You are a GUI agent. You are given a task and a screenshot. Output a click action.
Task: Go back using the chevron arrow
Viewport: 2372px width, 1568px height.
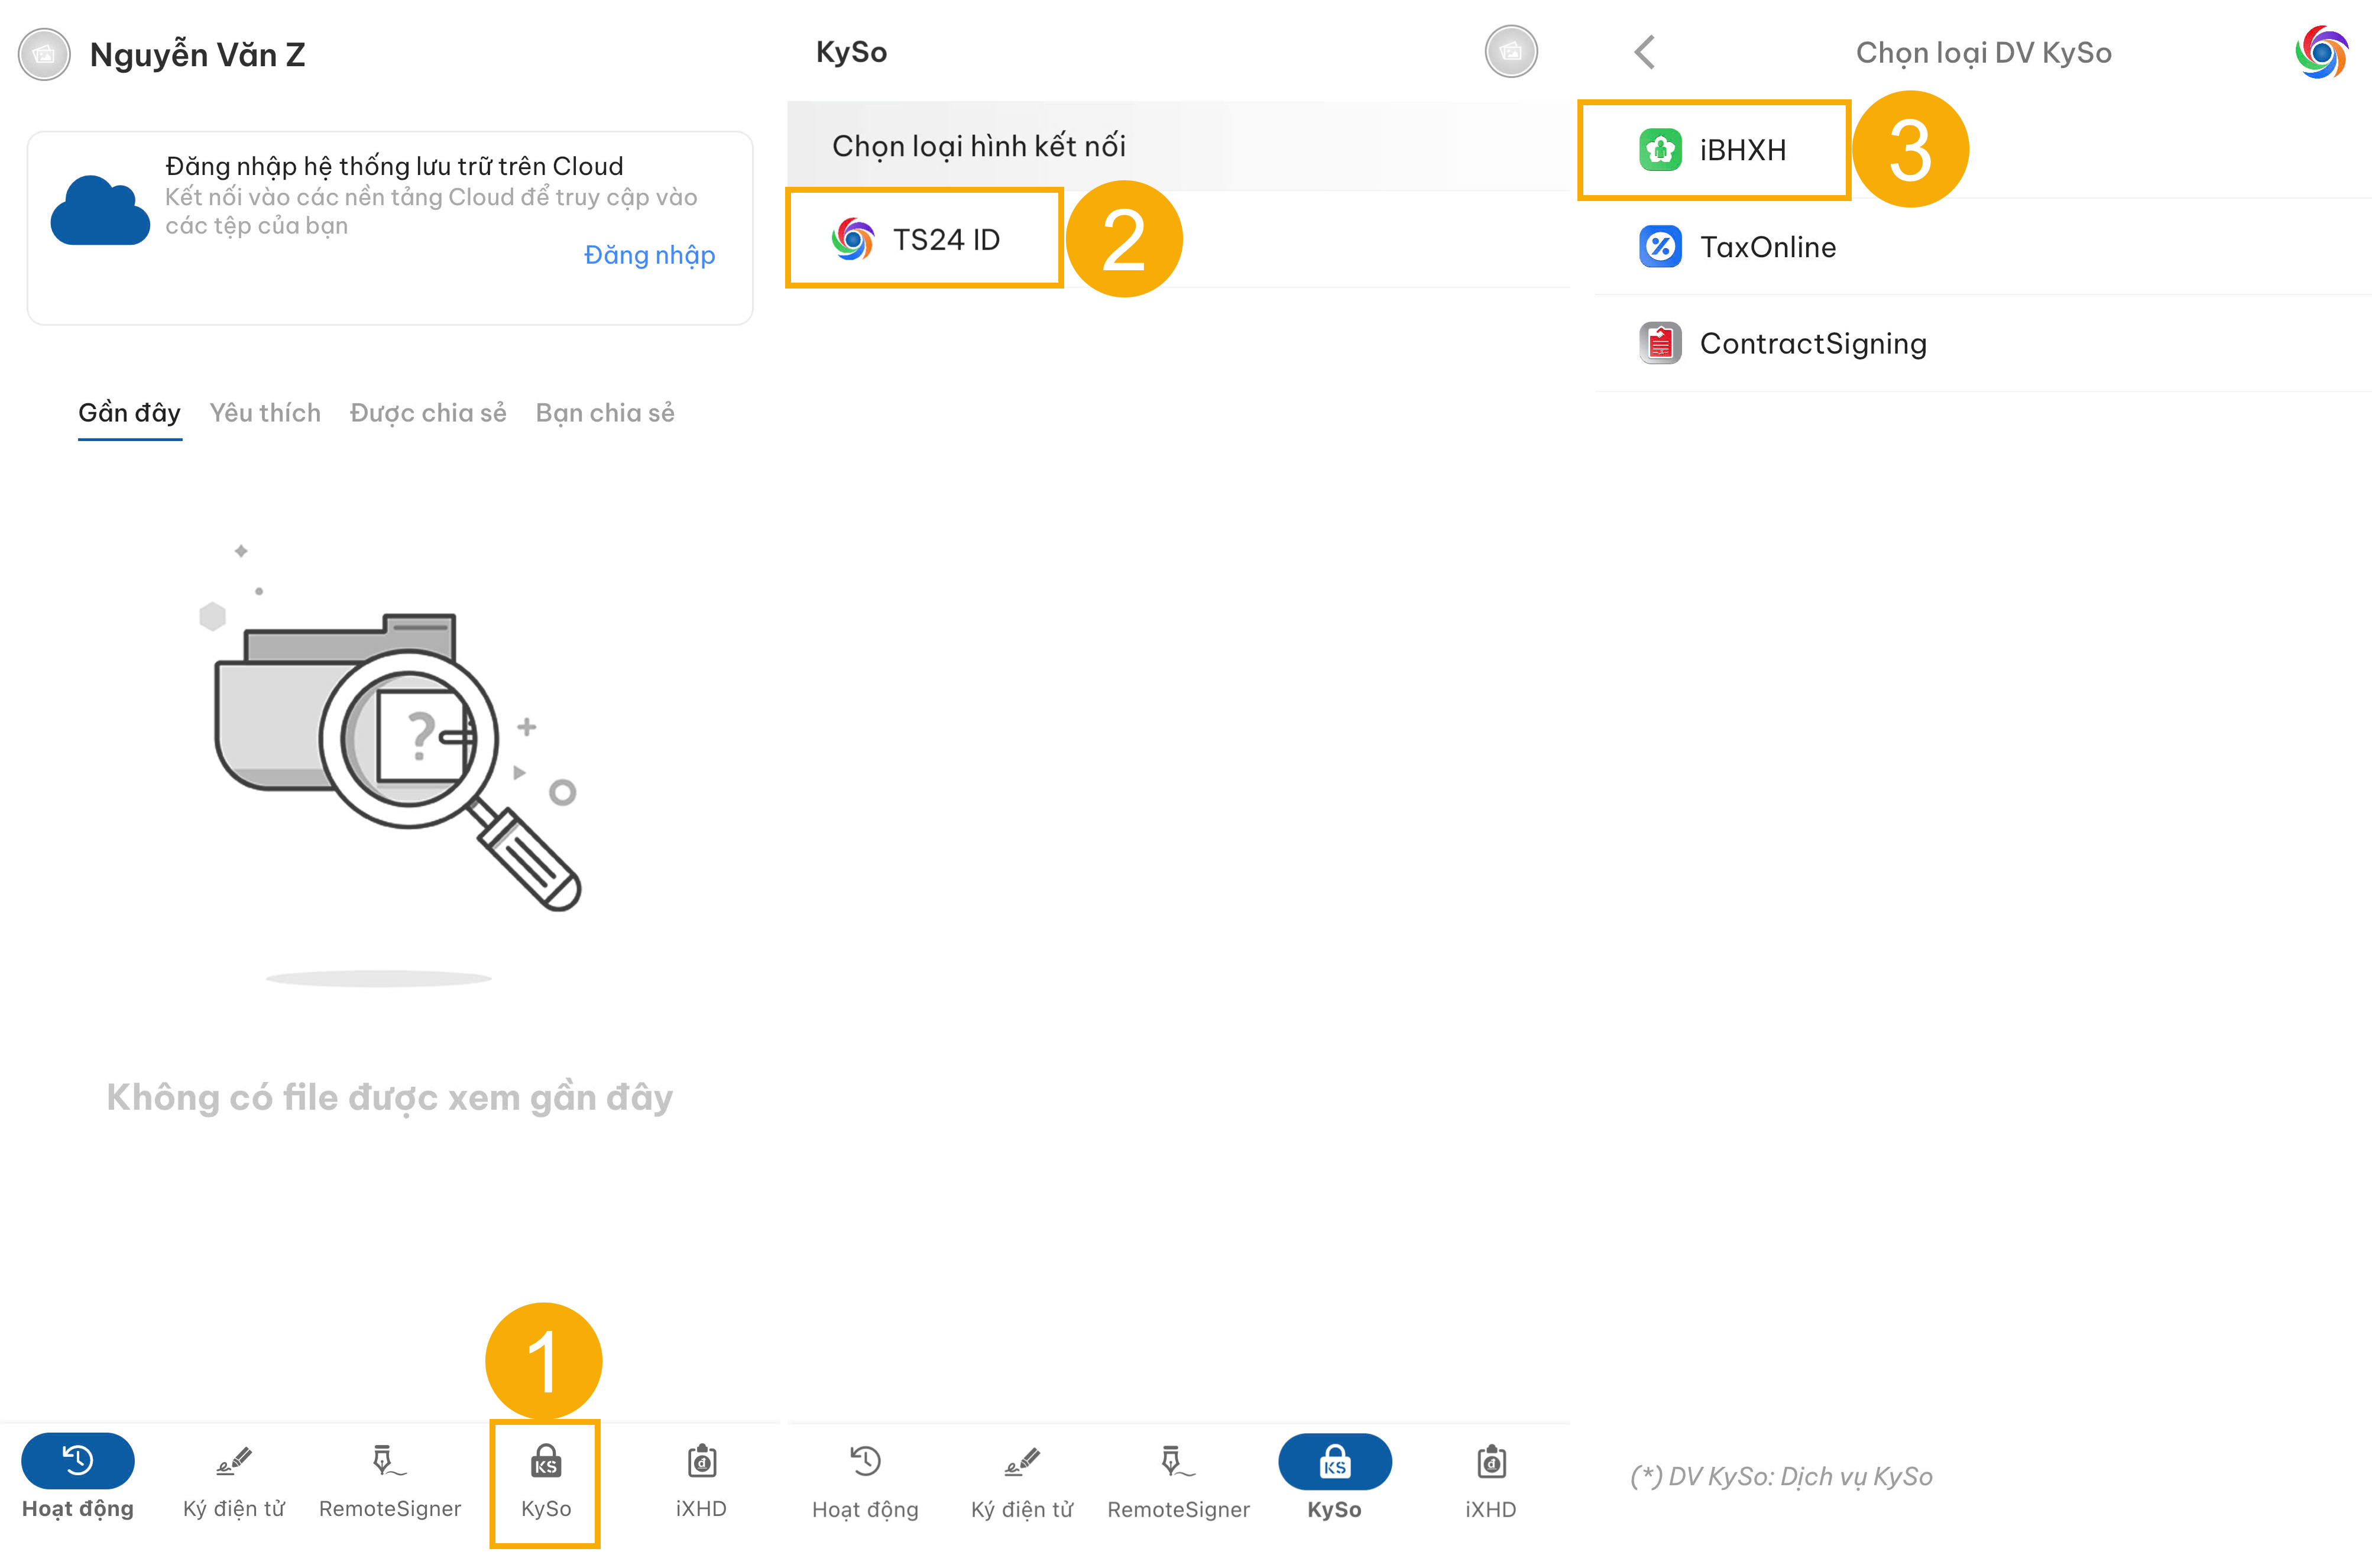pos(1644,52)
